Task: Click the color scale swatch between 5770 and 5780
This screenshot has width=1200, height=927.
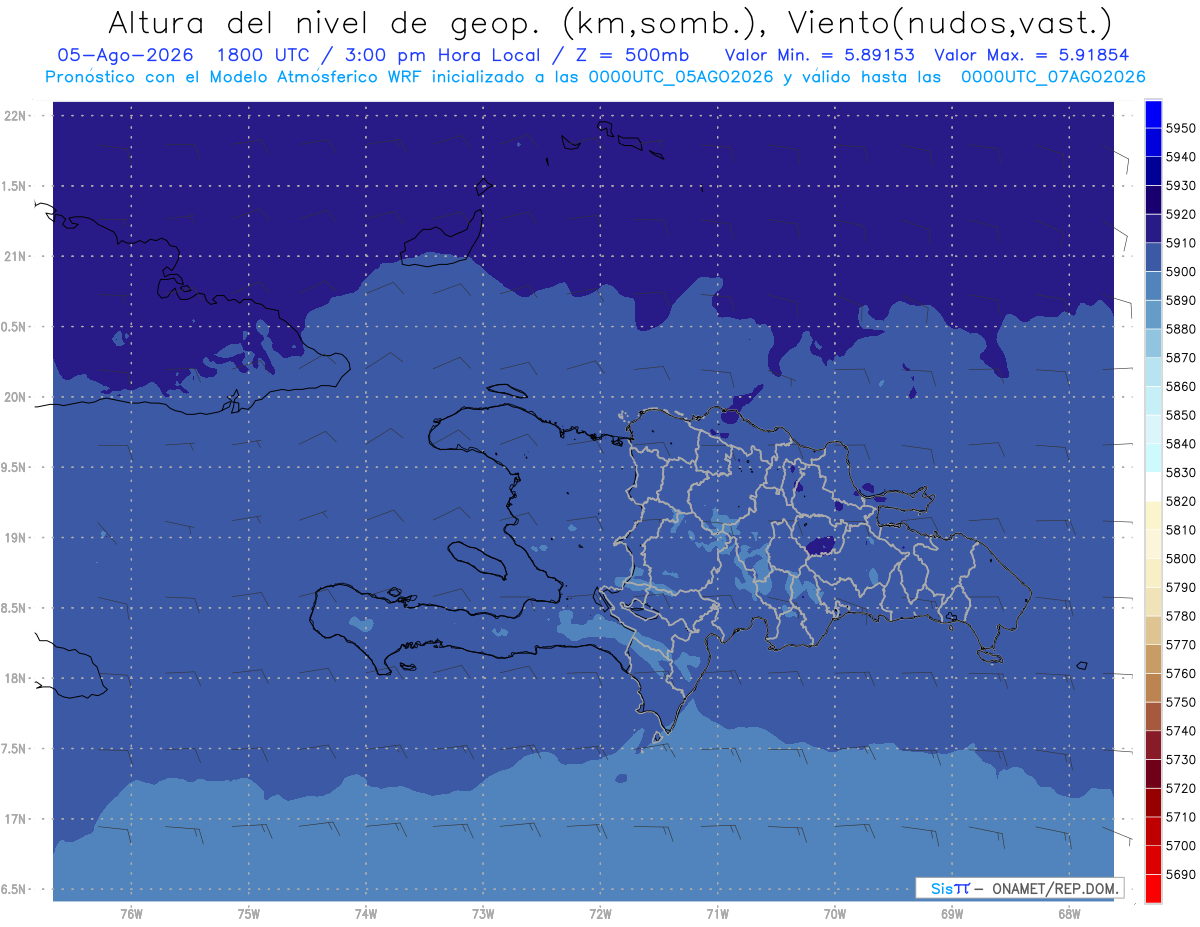Action: 1152,630
